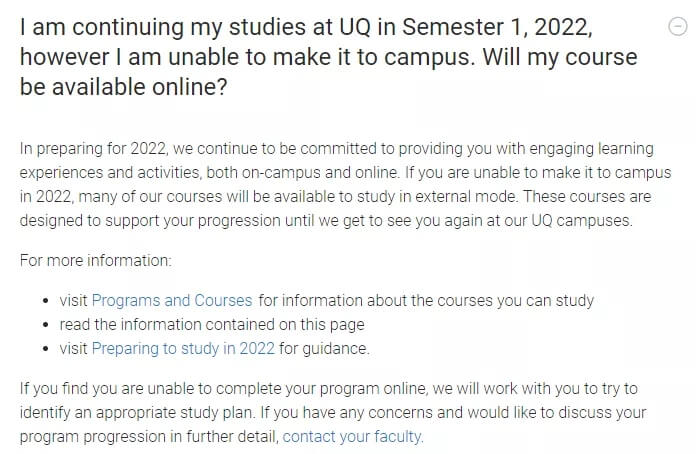Click 'read the information contained on this page'
The height and width of the screenshot is (454, 696).
[212, 324]
